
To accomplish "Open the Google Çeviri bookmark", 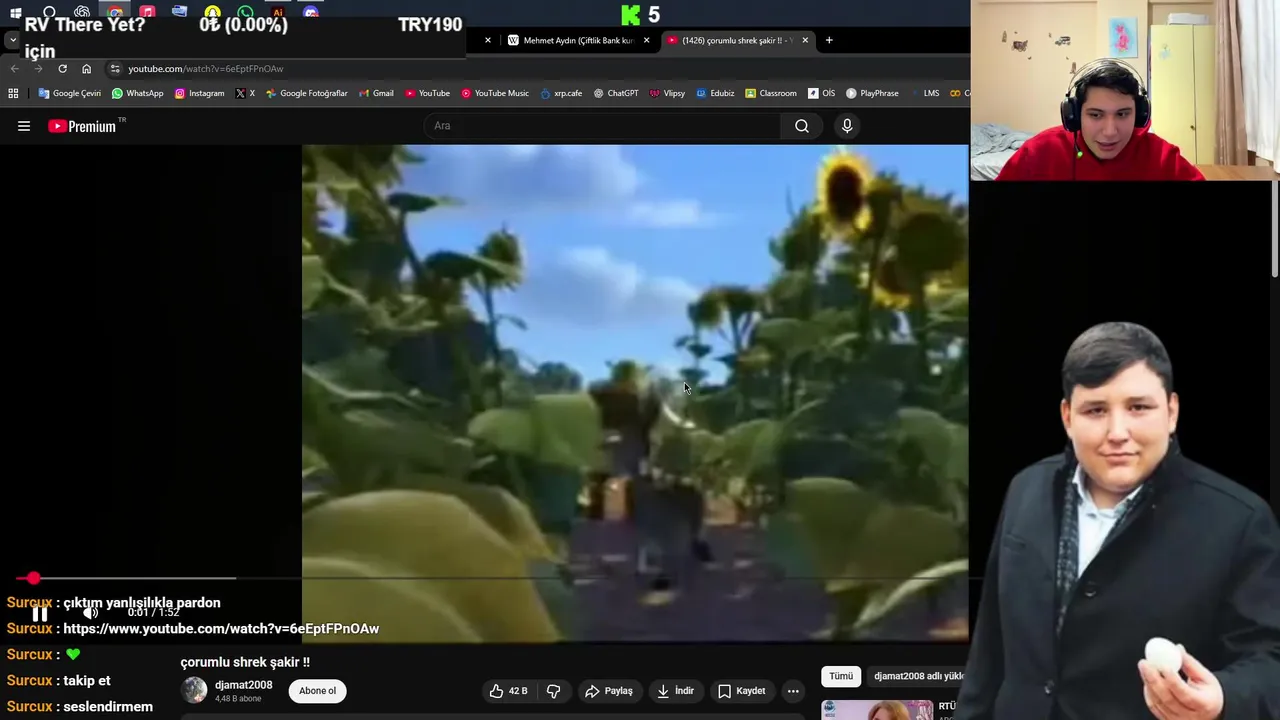I will pos(70,93).
